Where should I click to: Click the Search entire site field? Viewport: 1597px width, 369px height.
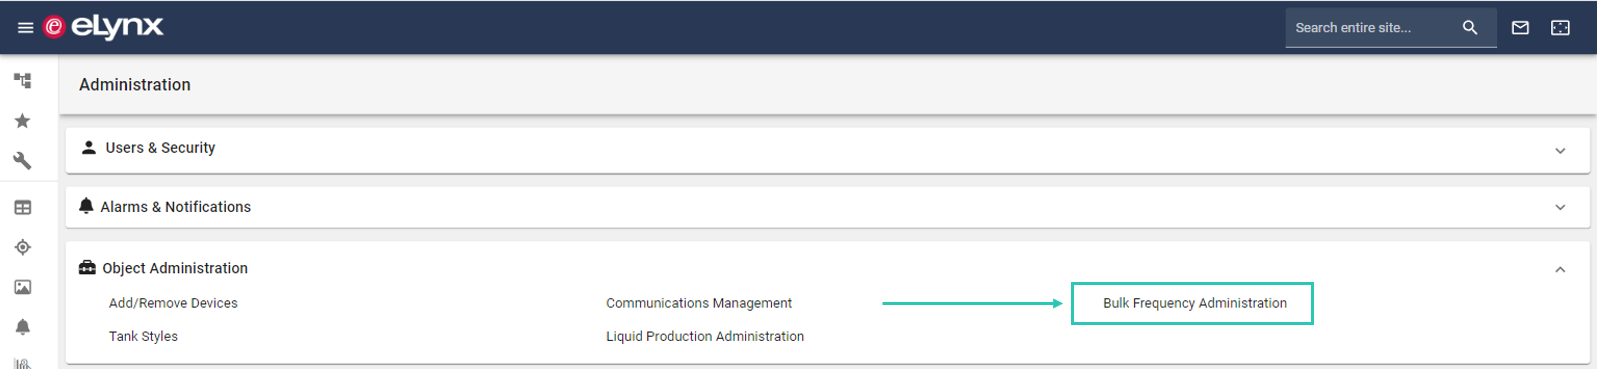pos(1372,28)
